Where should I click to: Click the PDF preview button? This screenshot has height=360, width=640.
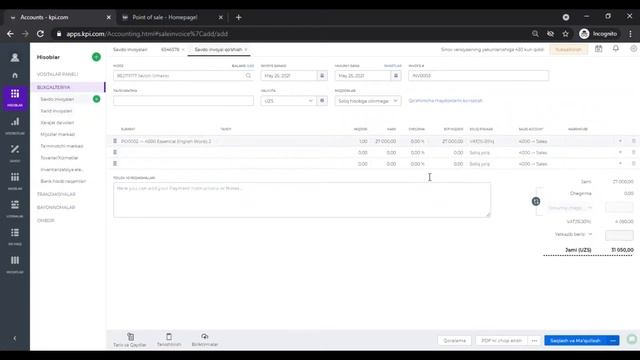point(502,340)
